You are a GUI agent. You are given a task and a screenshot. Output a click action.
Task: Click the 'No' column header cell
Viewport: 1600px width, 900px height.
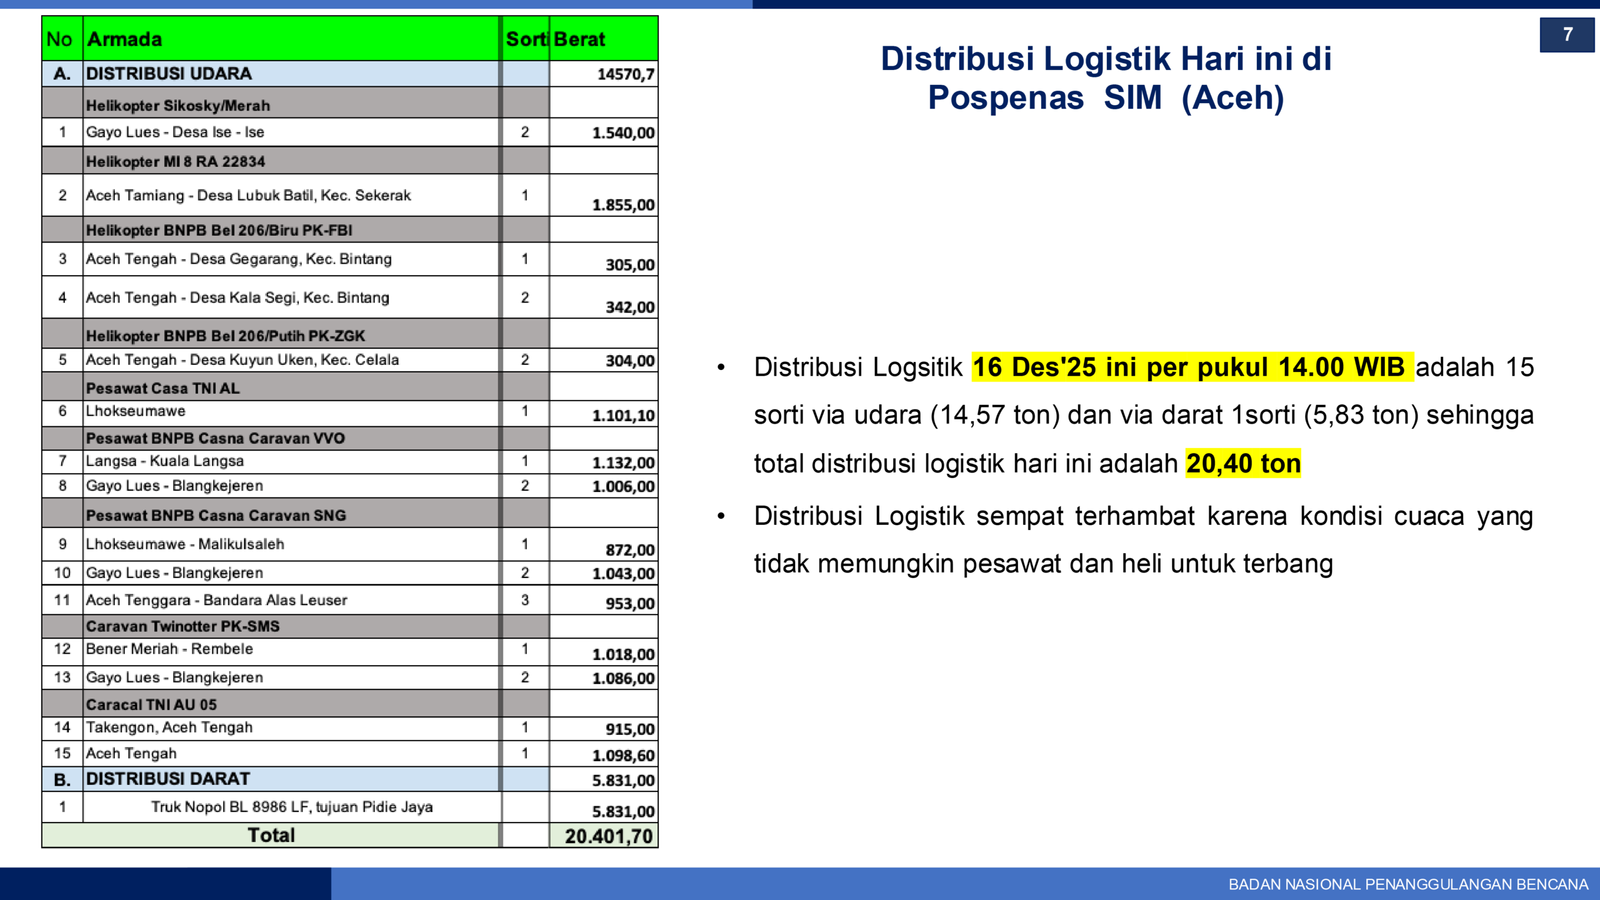click(60, 39)
